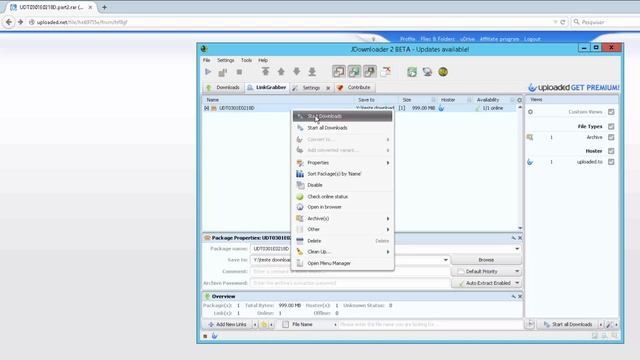Screen dimensions: 640x360
Task: Click the Move up arrow icon
Action: click(281, 71)
